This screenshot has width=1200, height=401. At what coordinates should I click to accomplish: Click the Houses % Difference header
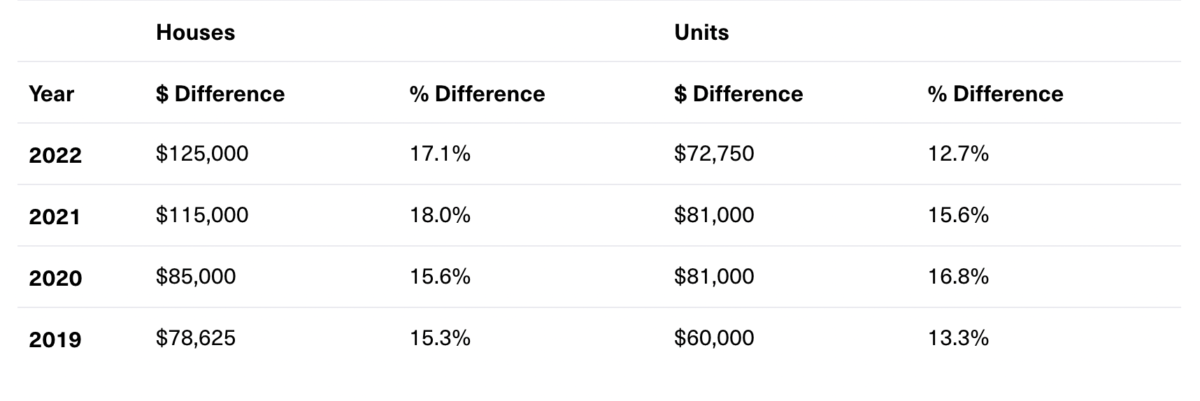(477, 95)
